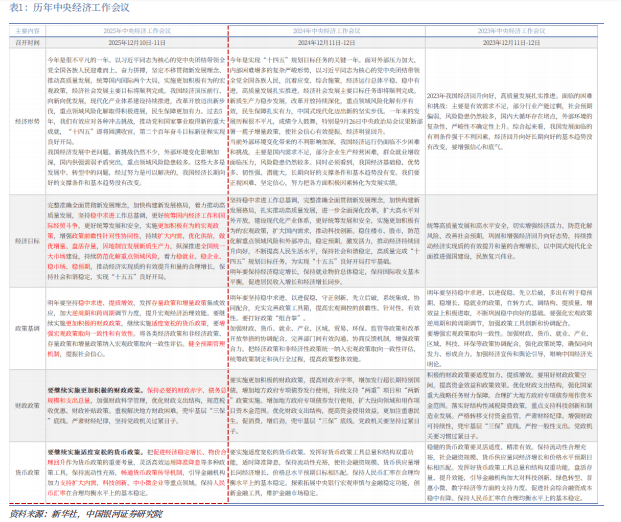Screen dimensions: 621x522
Task: Select the 经济目标 row label
Action: [27, 241]
